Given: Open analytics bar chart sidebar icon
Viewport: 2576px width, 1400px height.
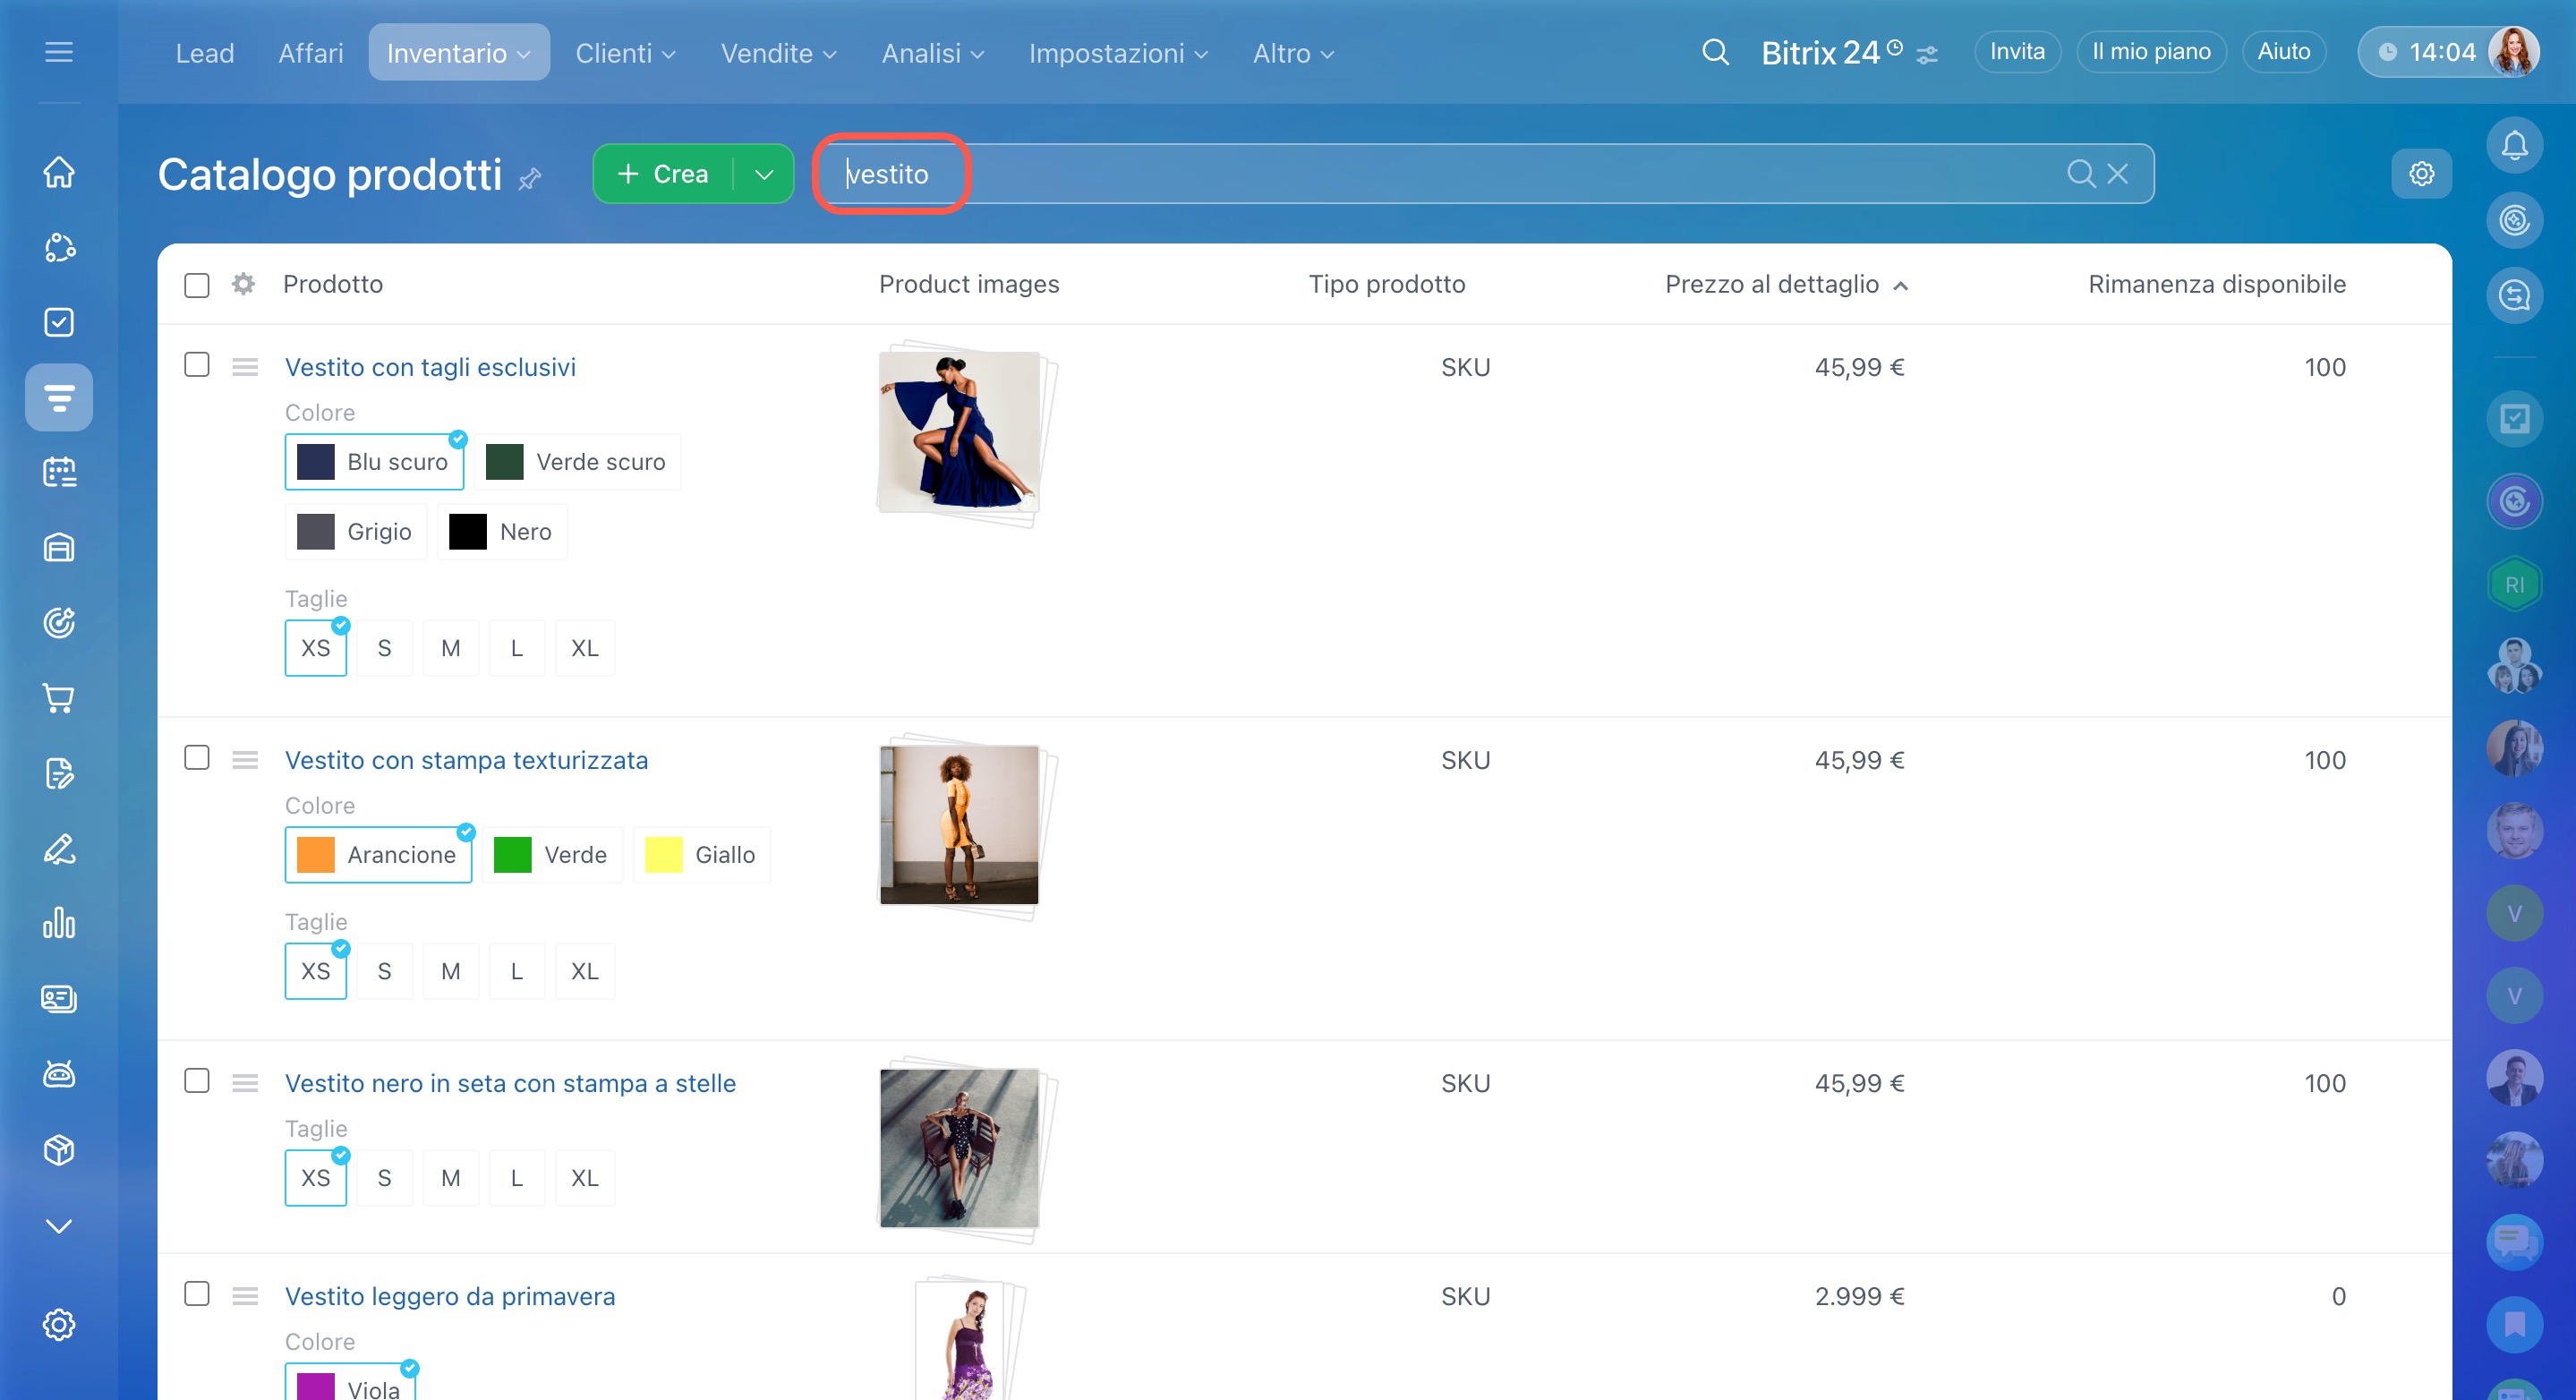Looking at the screenshot, I should click(59, 923).
